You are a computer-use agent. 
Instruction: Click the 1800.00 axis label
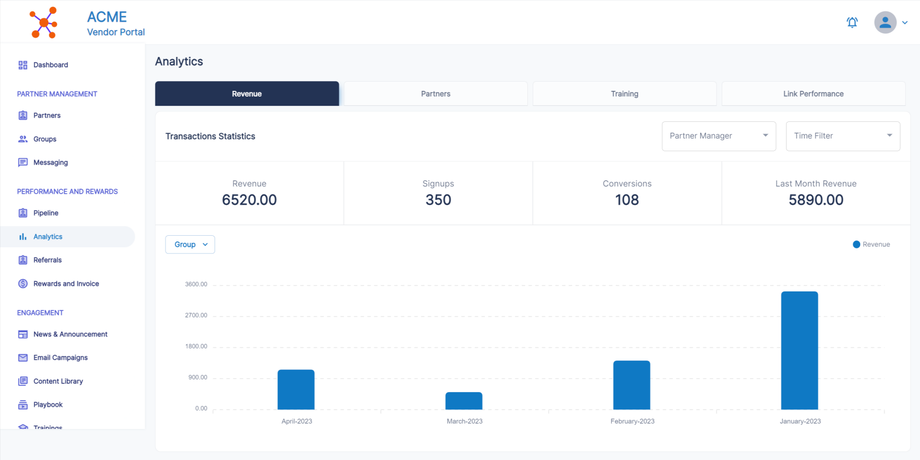point(196,346)
